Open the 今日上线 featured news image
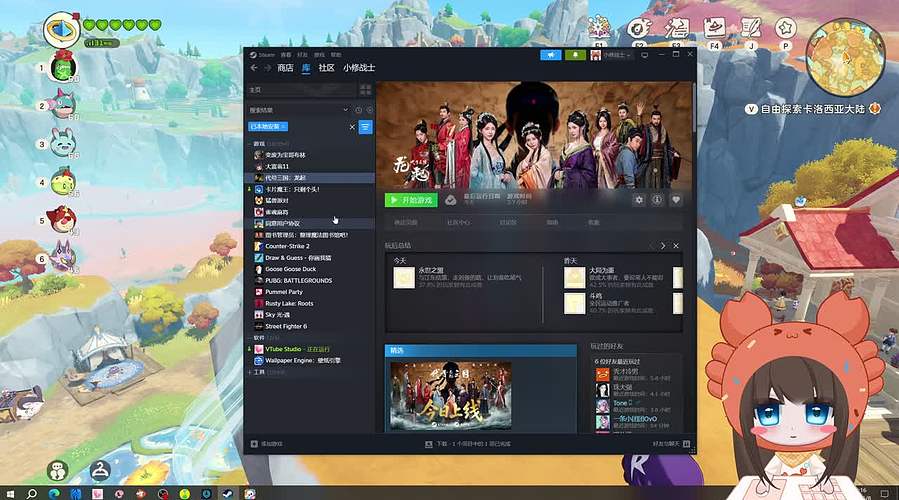This screenshot has width=899, height=500. tap(451, 396)
